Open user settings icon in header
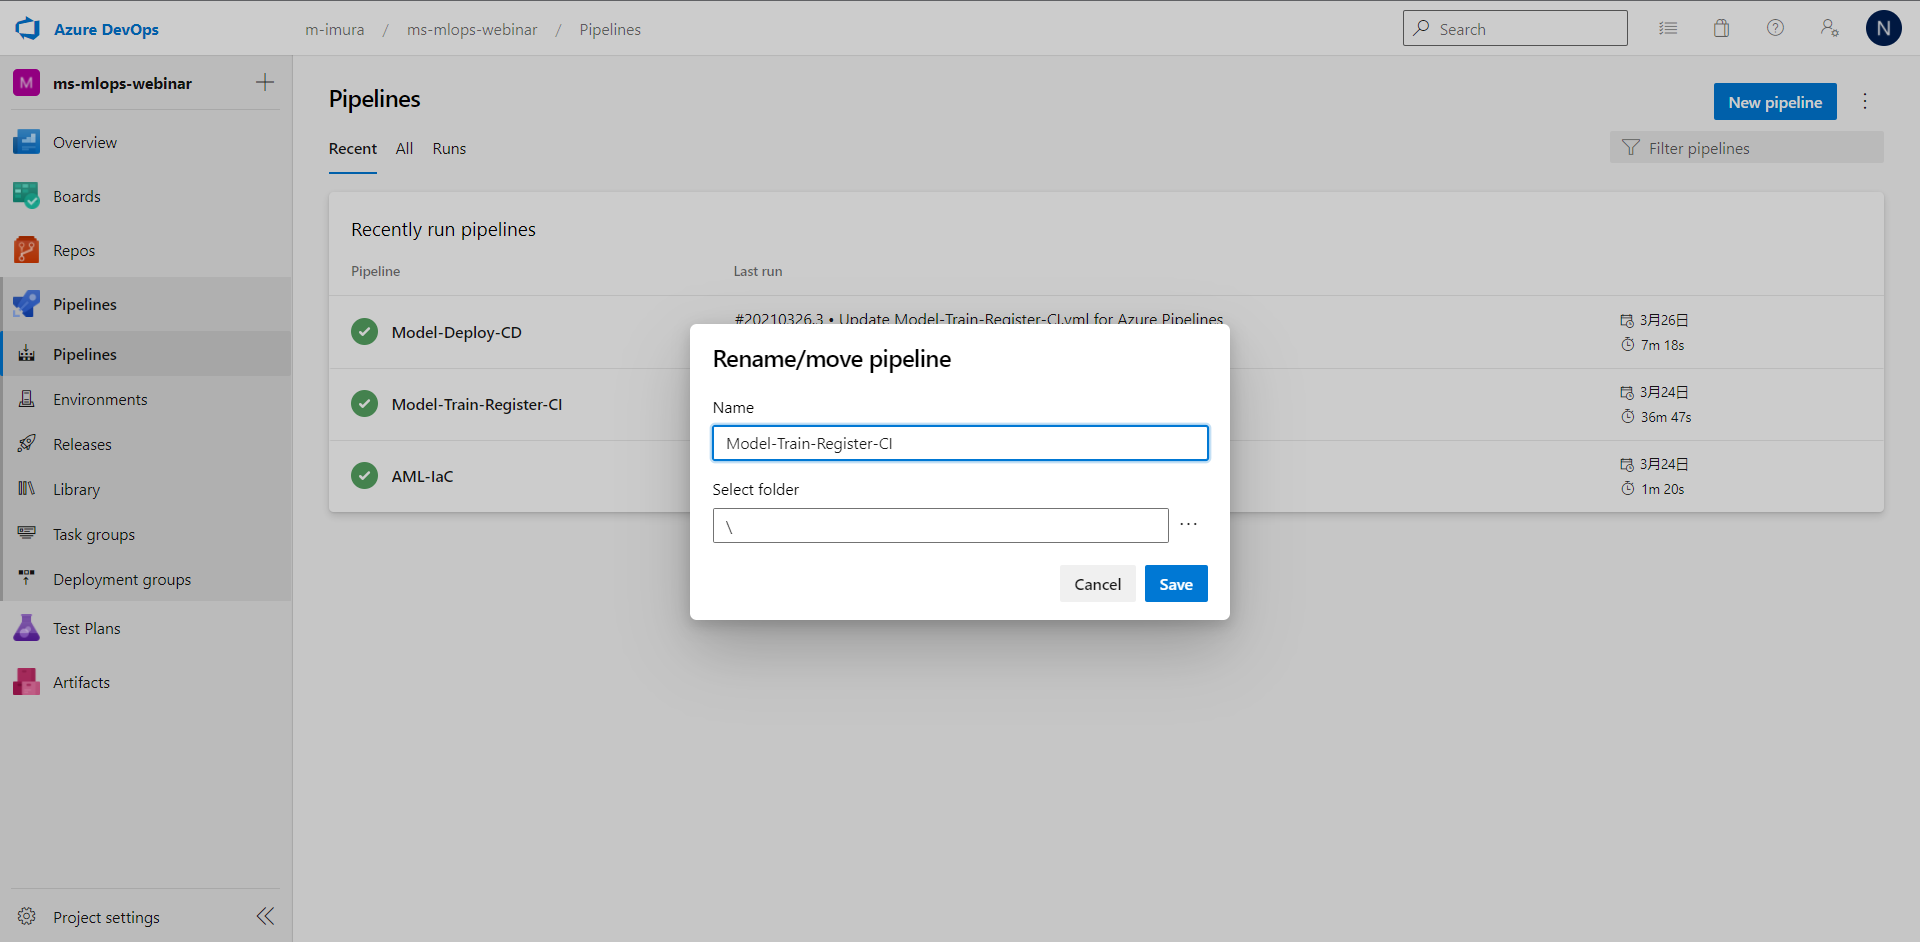The height and width of the screenshot is (942, 1920). (1829, 29)
